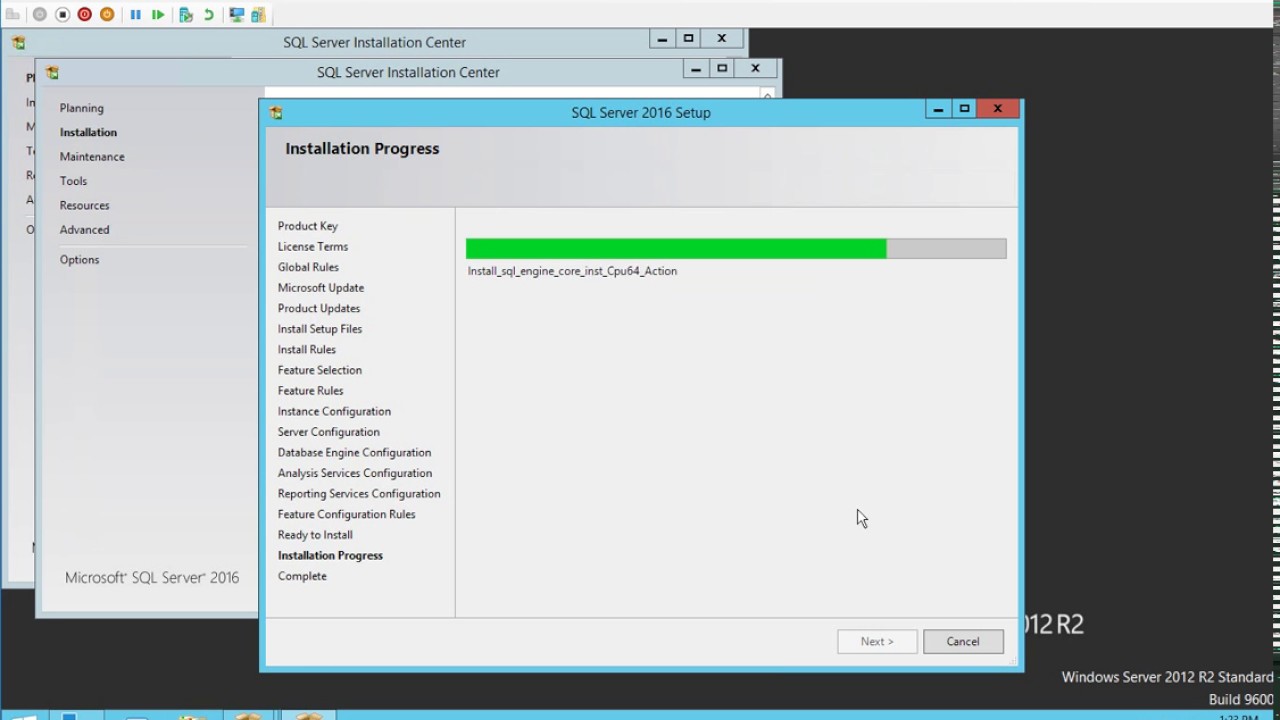Open Tools section in Installation Center

pyautogui.click(x=73, y=181)
